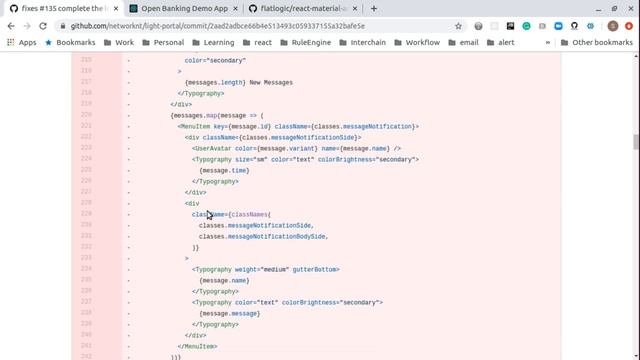Open the Interchain bookmarks folder
This screenshot has height=360, width=640.
tap(362, 42)
